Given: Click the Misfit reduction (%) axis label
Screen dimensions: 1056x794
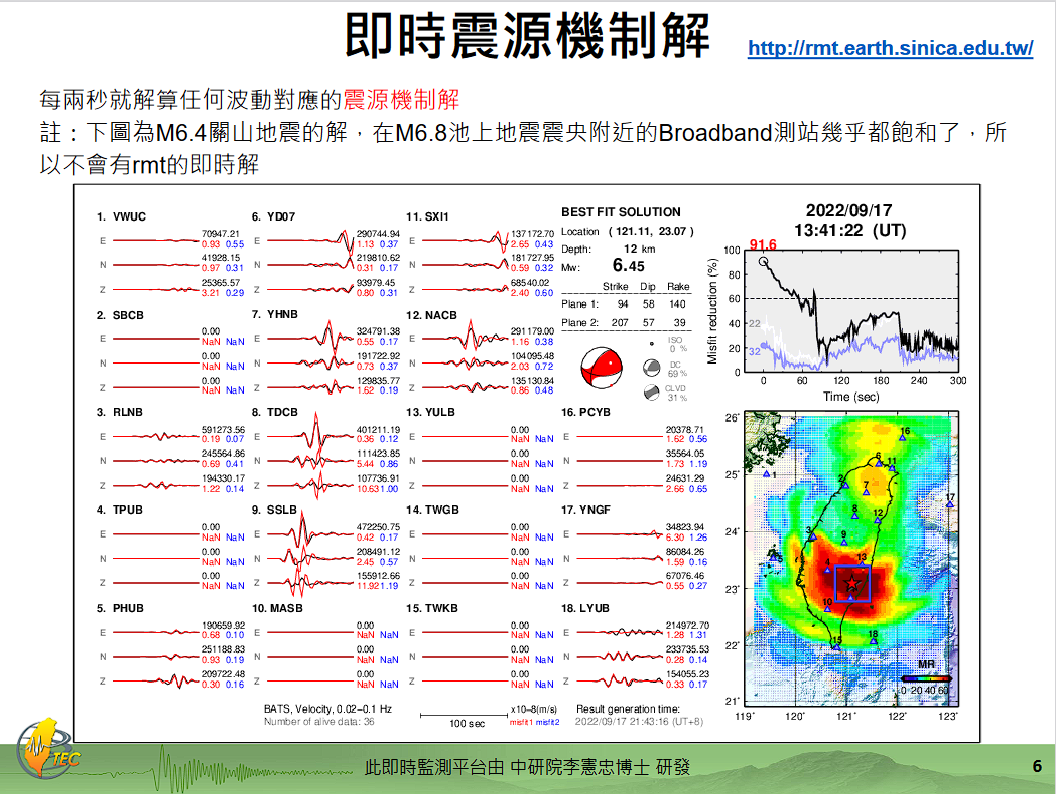Looking at the screenshot, I should (712, 311).
